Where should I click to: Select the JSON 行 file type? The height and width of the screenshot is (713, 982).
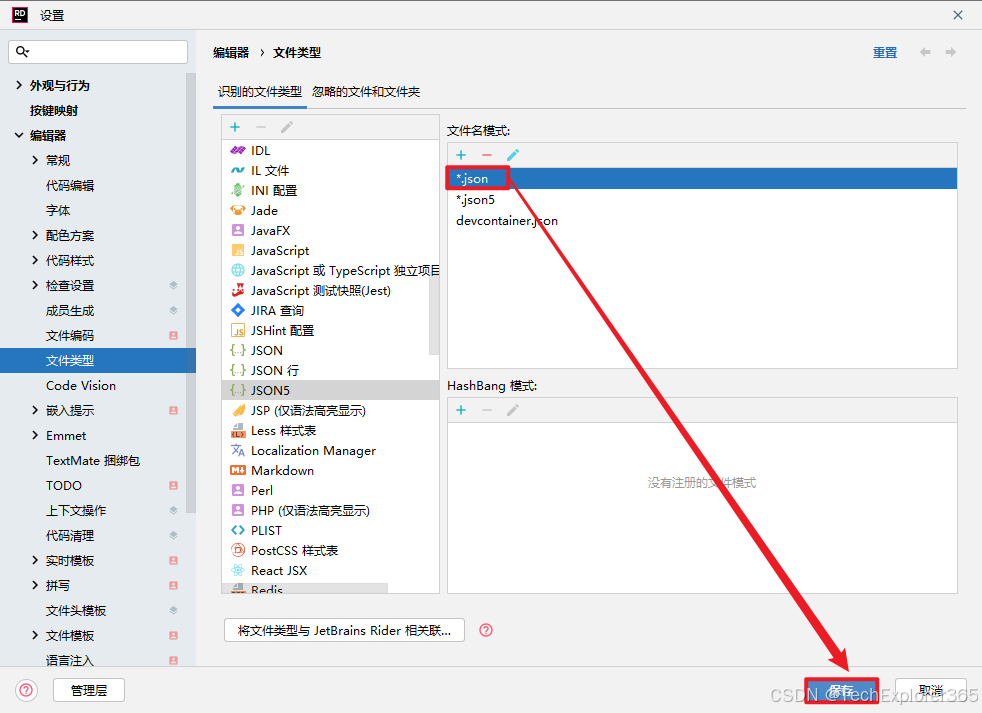329,370
